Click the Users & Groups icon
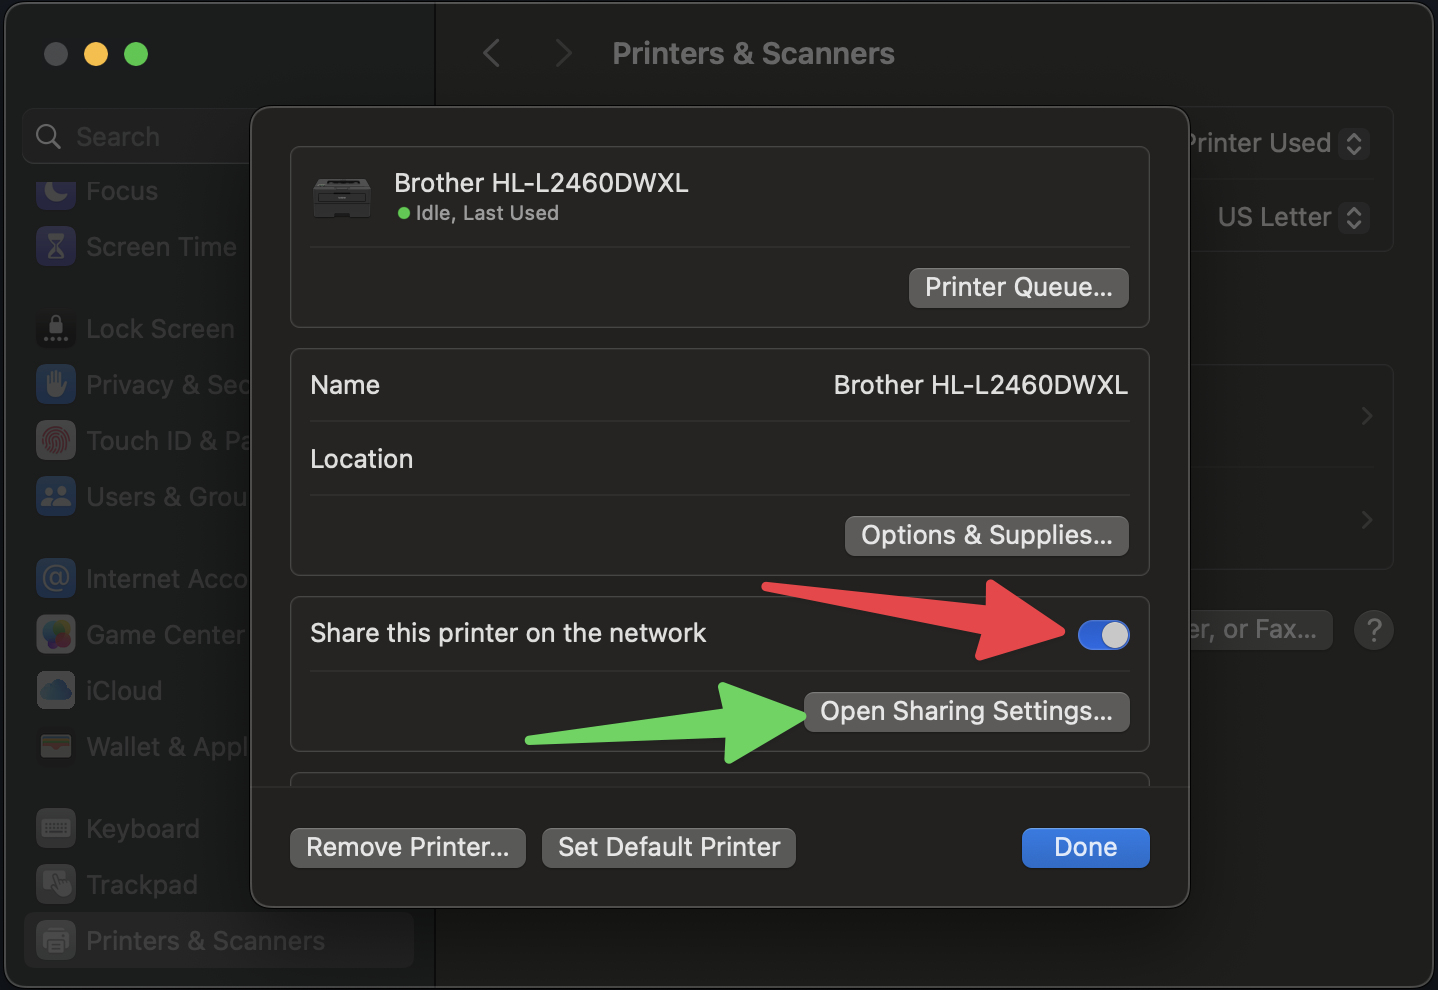The width and height of the screenshot is (1438, 990). pos(56,496)
